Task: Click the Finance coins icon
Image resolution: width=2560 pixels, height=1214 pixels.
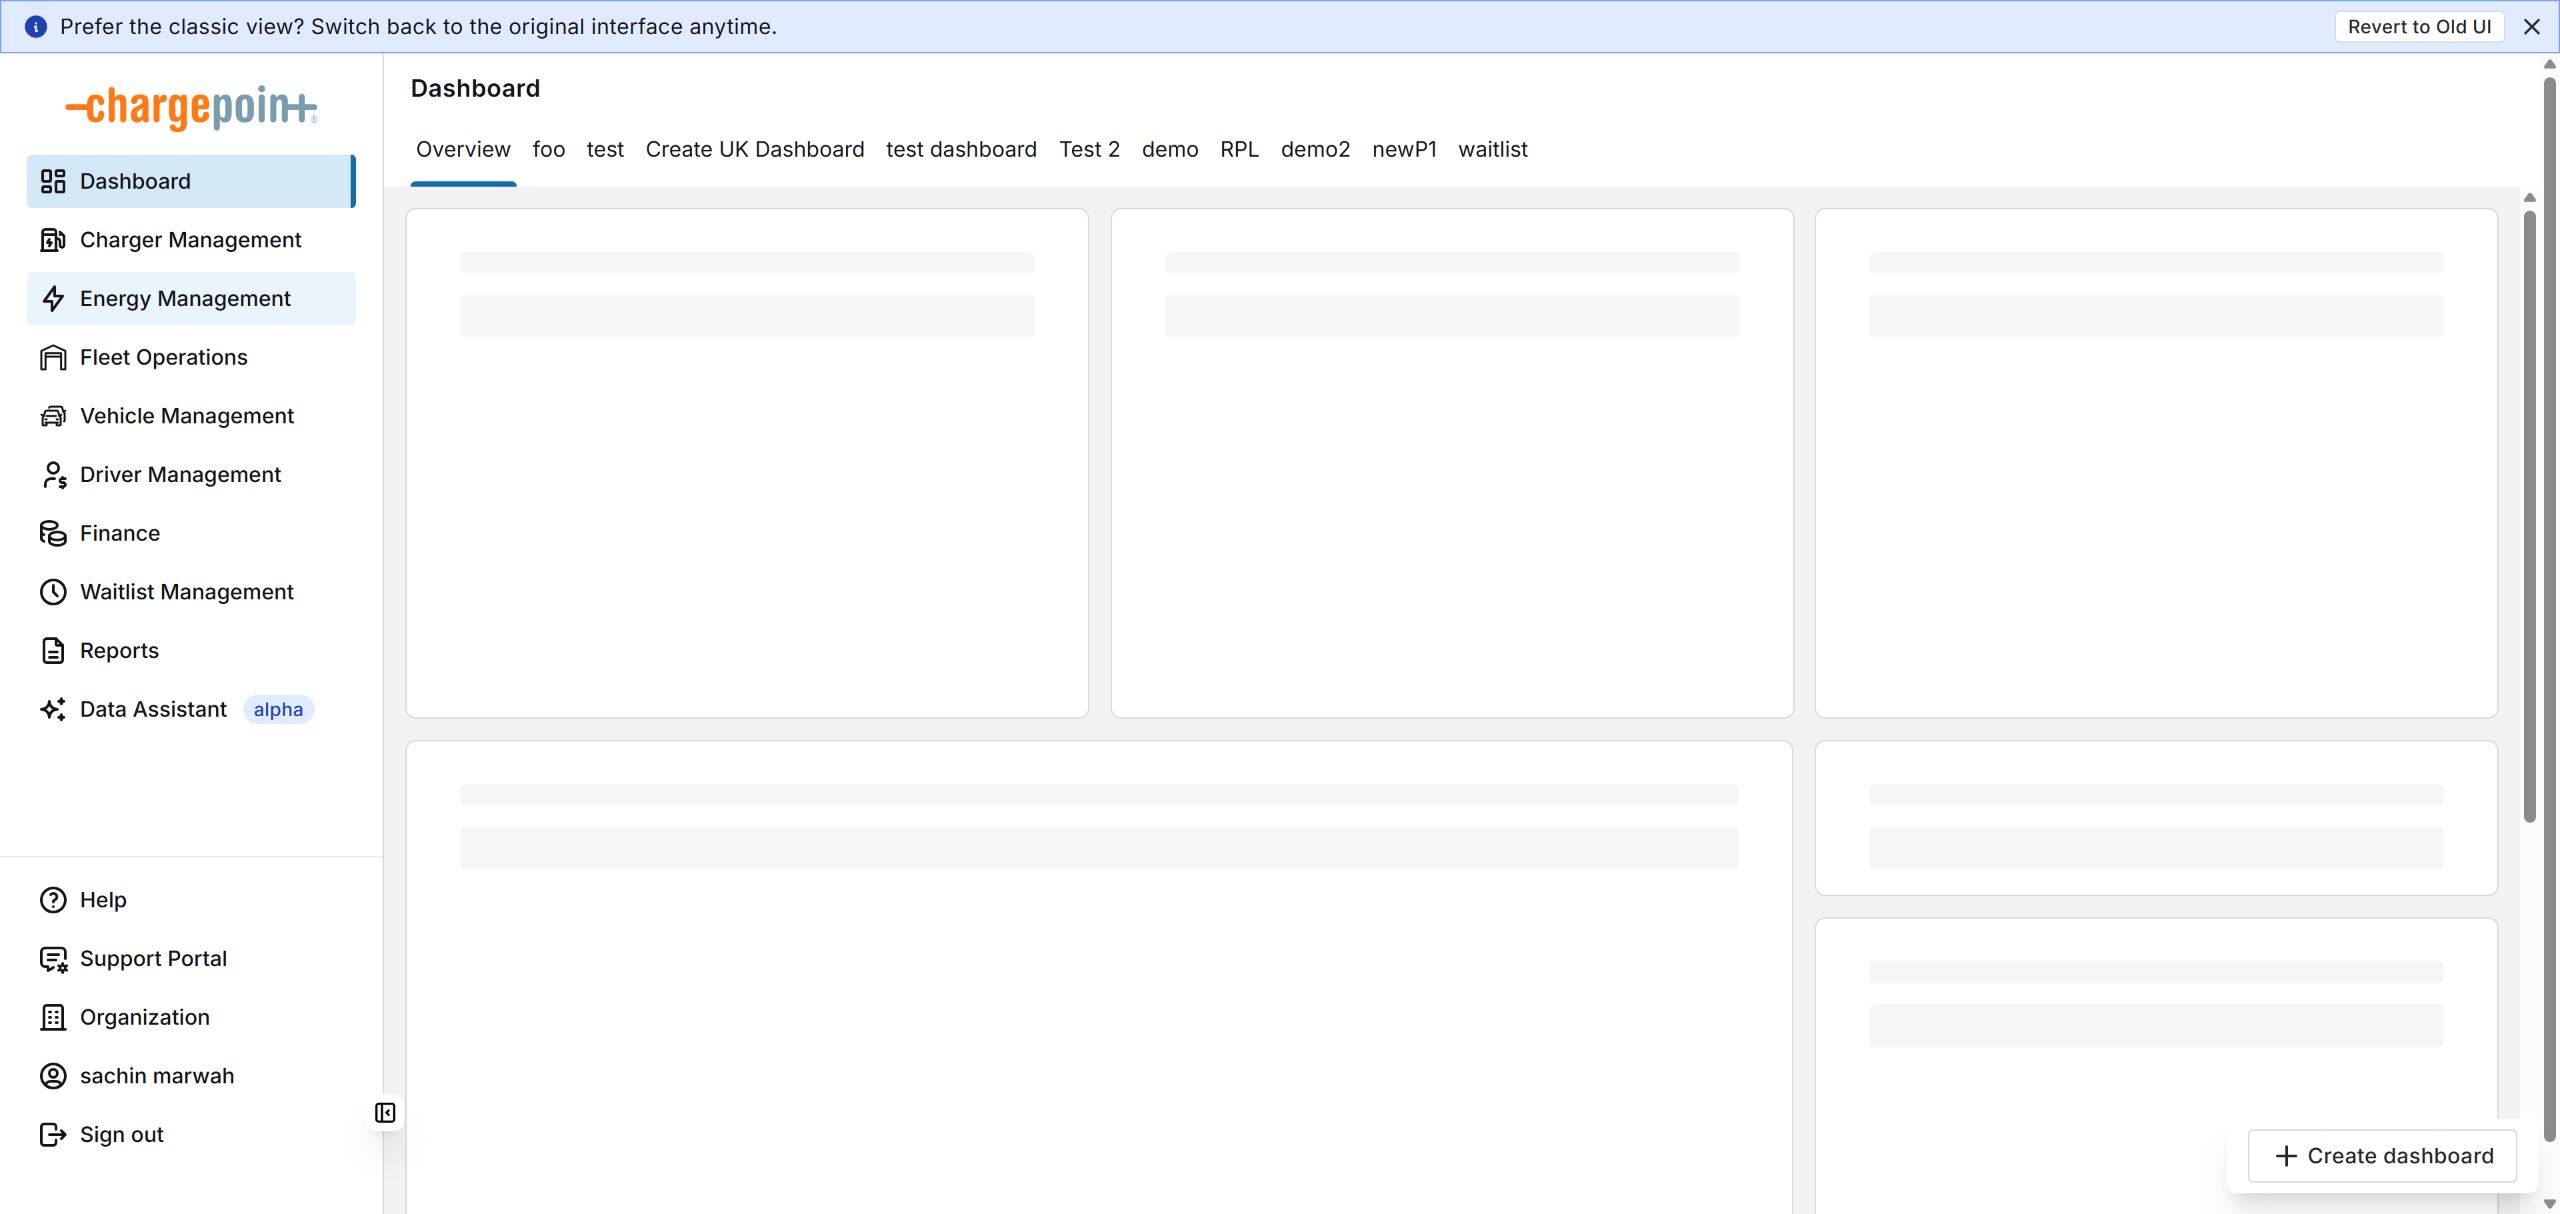Action: (53, 533)
